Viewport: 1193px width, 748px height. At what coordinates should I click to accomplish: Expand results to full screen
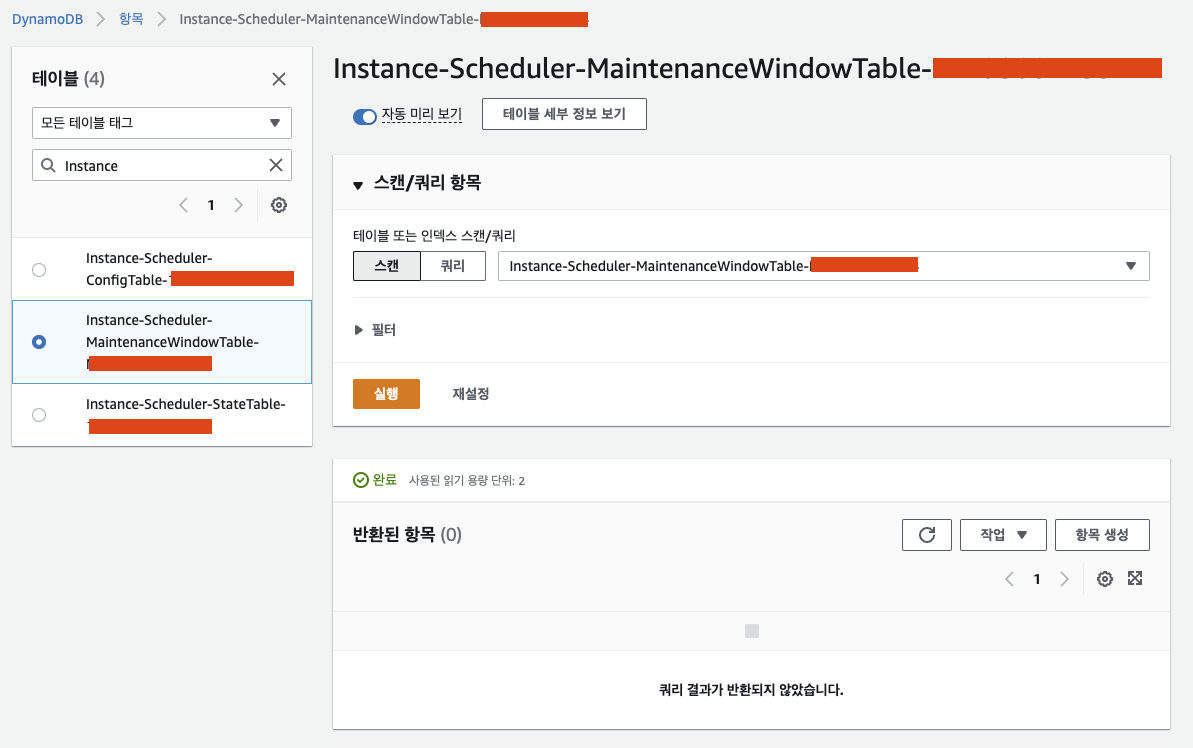[1135, 578]
